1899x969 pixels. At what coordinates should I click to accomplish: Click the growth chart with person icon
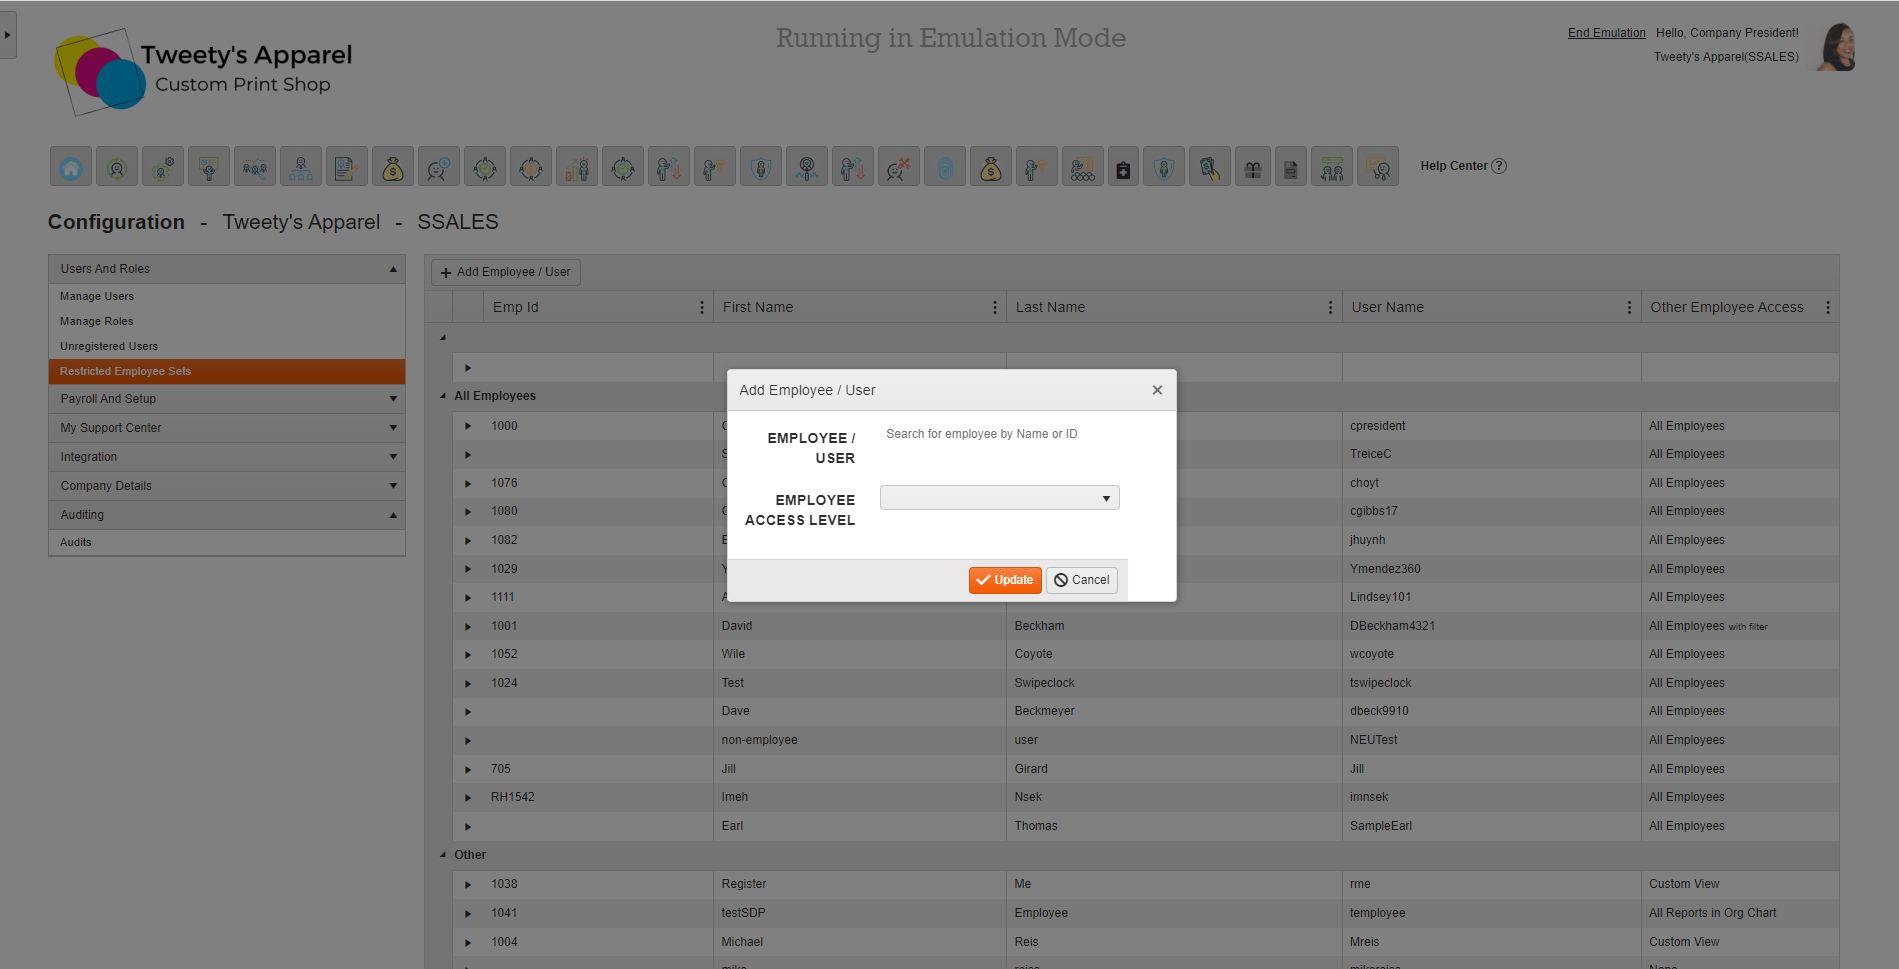click(x=577, y=167)
